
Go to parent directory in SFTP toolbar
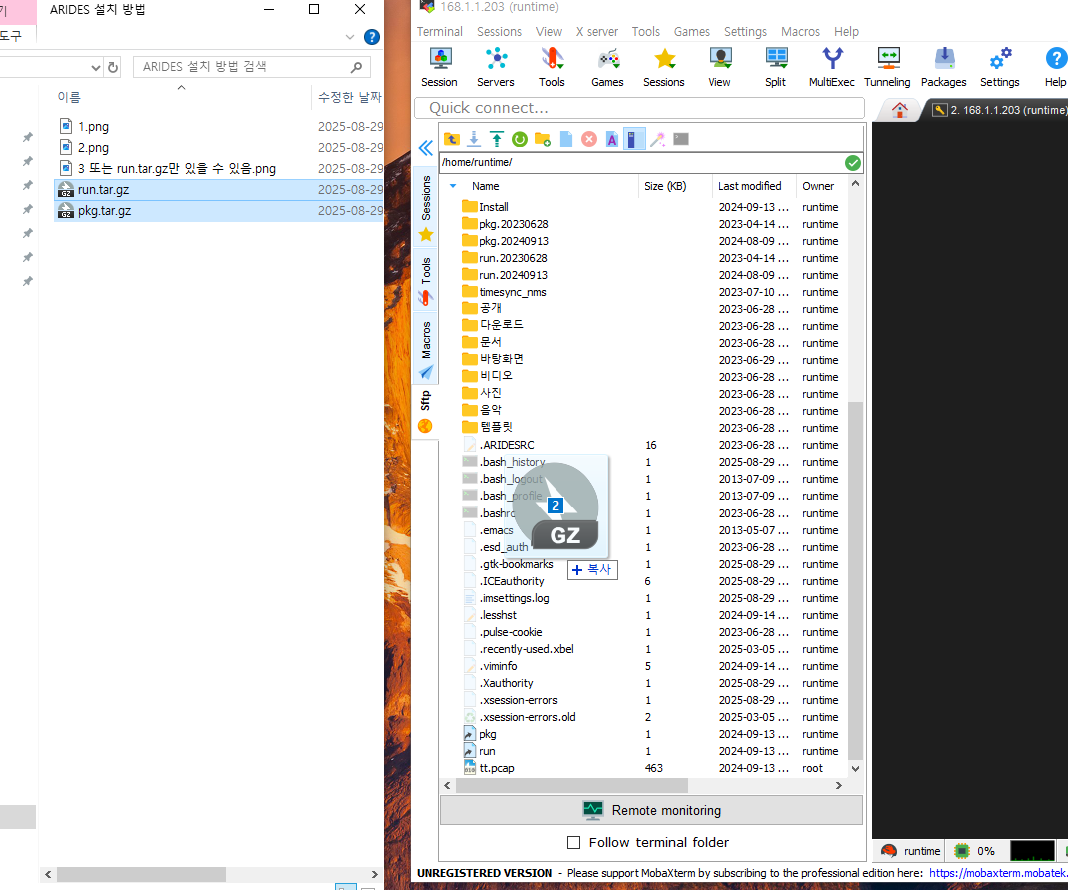(x=452, y=139)
